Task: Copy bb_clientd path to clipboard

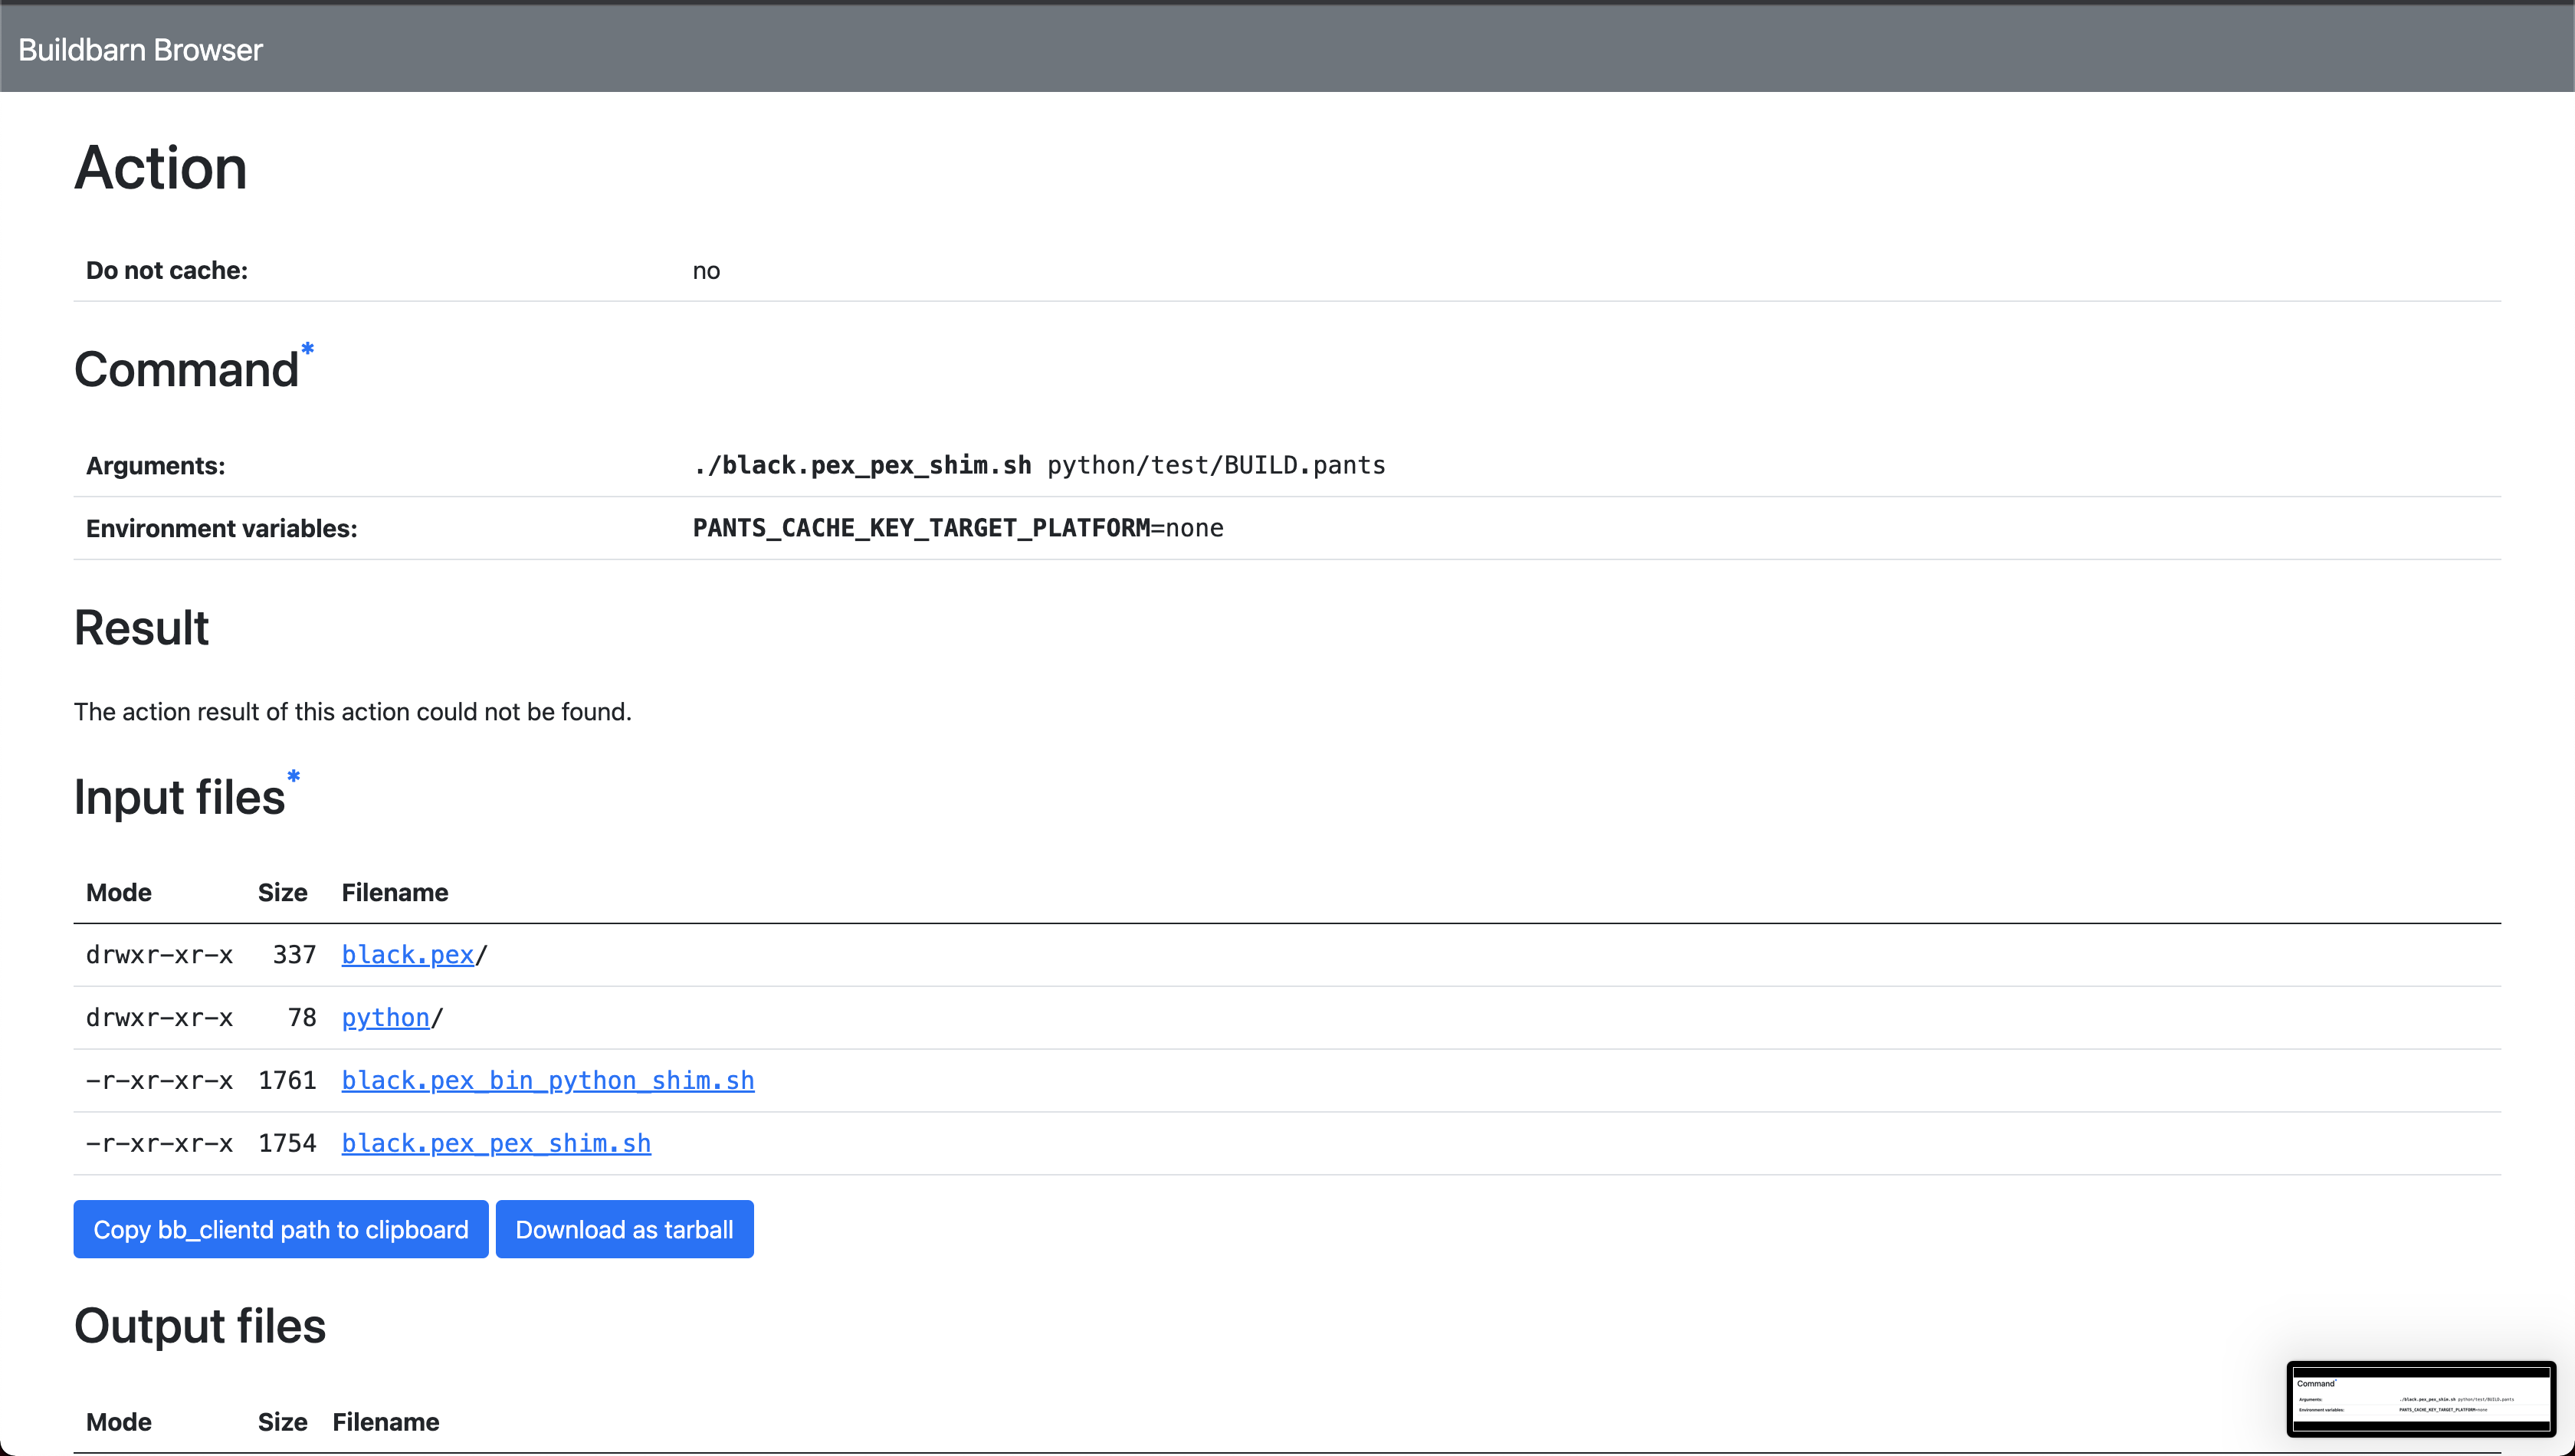Action: pos(280,1229)
